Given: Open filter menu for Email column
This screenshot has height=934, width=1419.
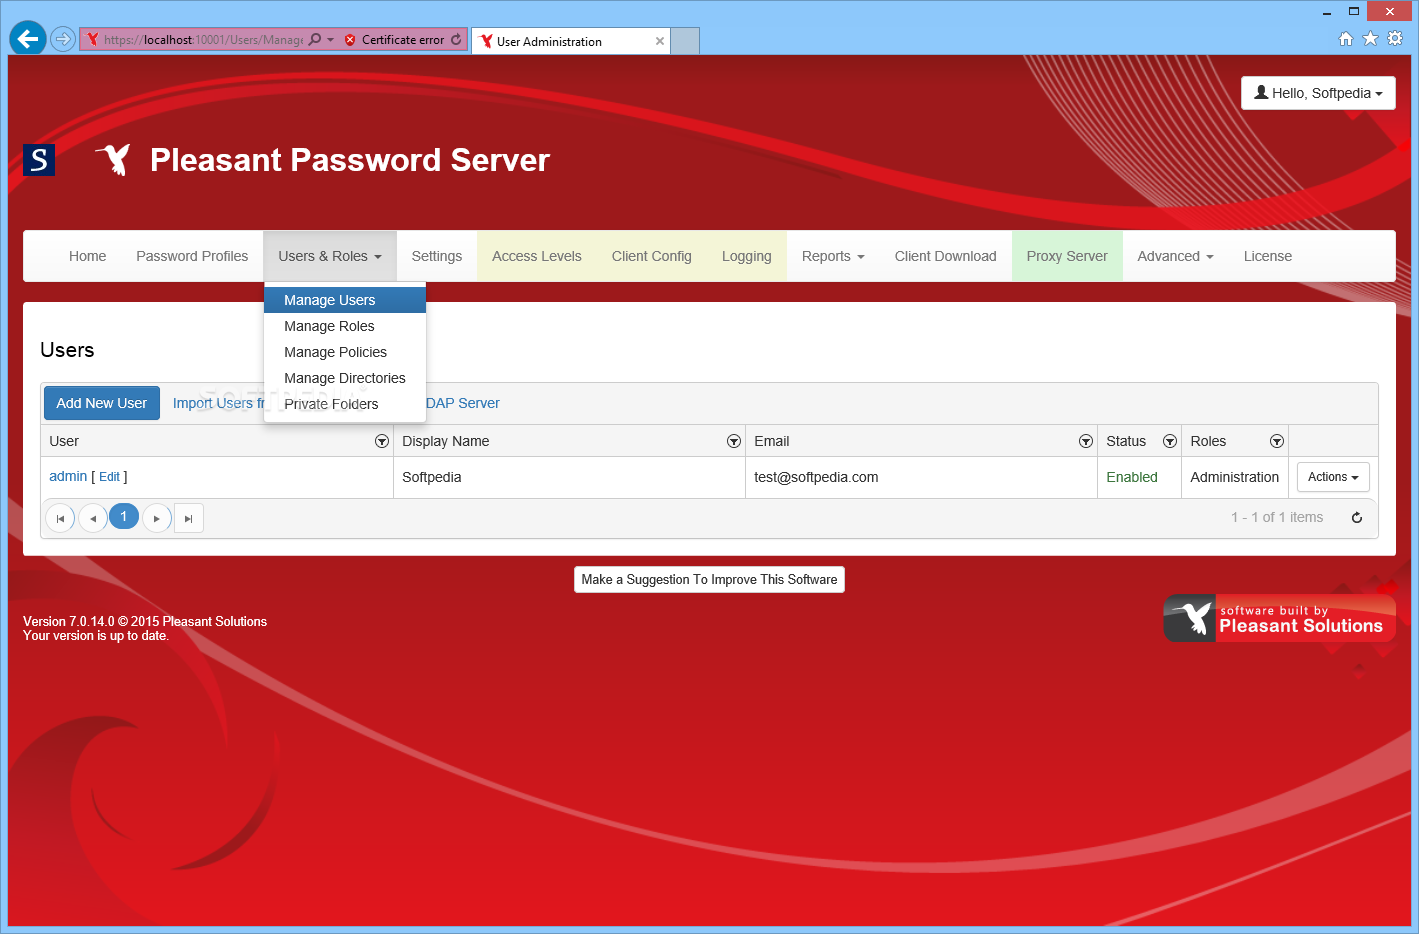Looking at the screenshot, I should 1085,441.
